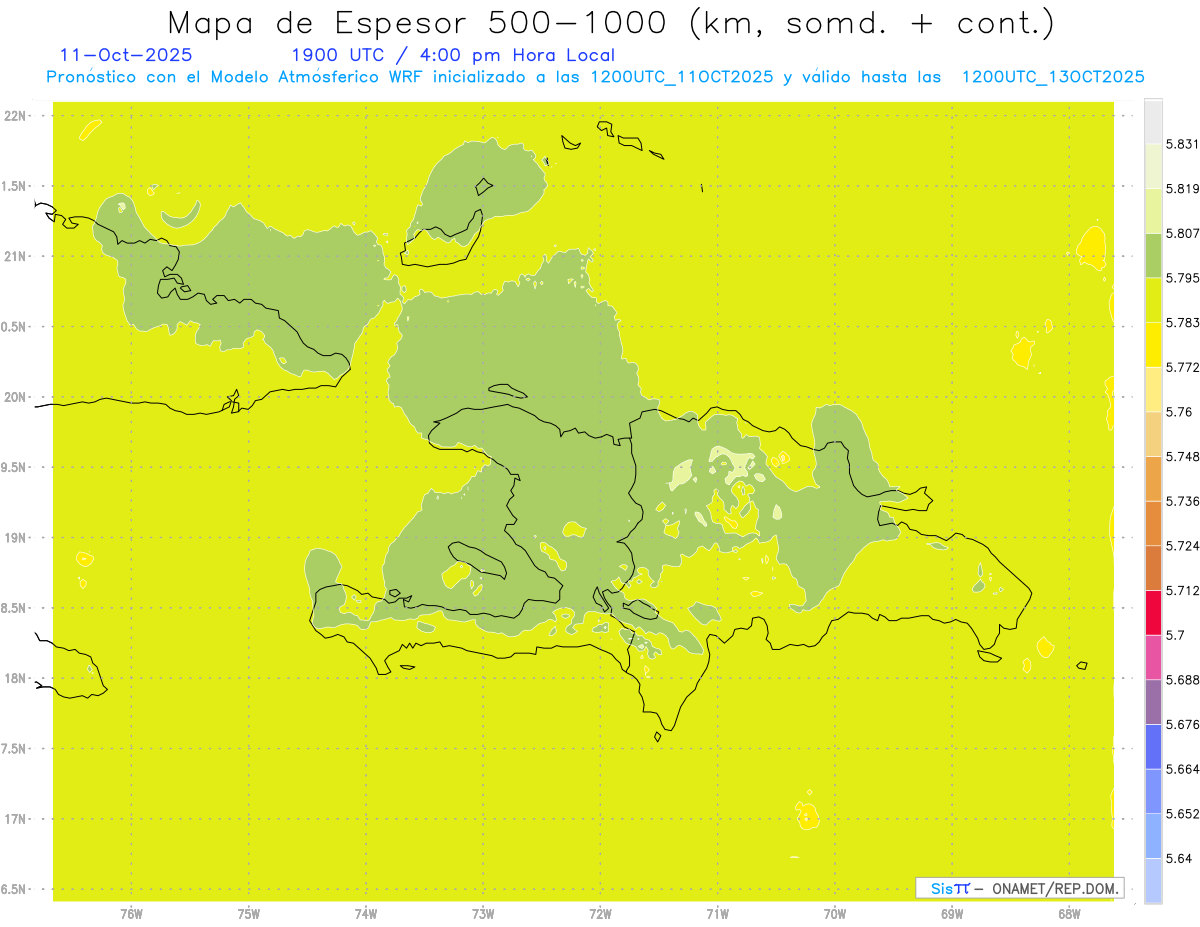Viewport: 1200px width, 927px height.
Task: Click the purple swatch between 5.688 and 5.676
Action: pyautogui.click(x=1153, y=701)
